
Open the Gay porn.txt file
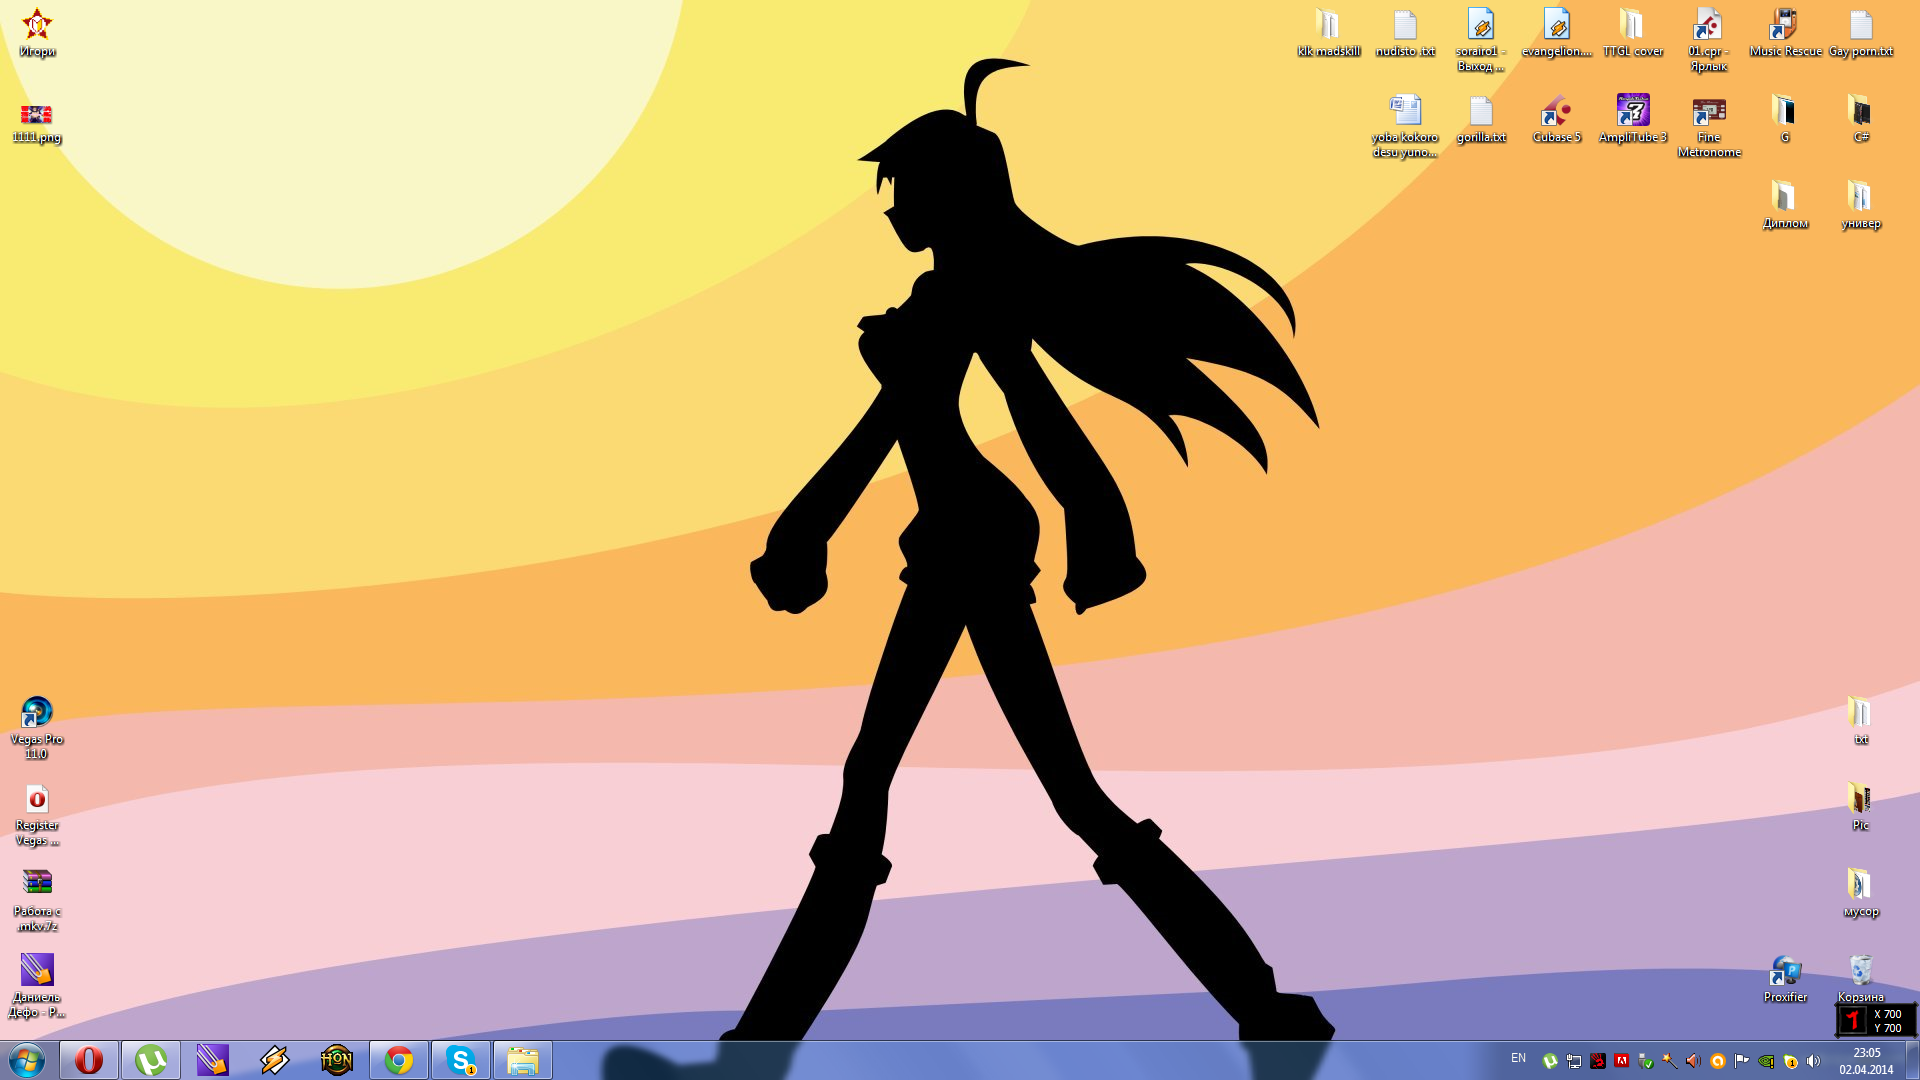[1861, 33]
